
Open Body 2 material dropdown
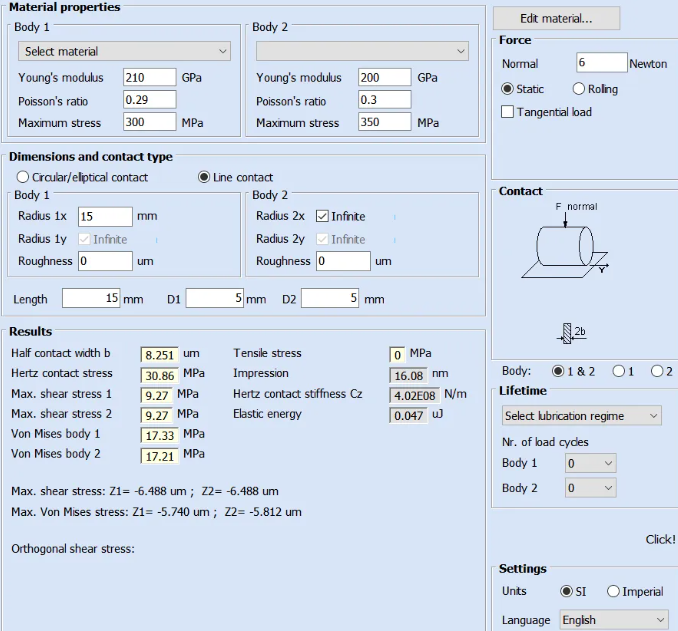(x=362, y=51)
